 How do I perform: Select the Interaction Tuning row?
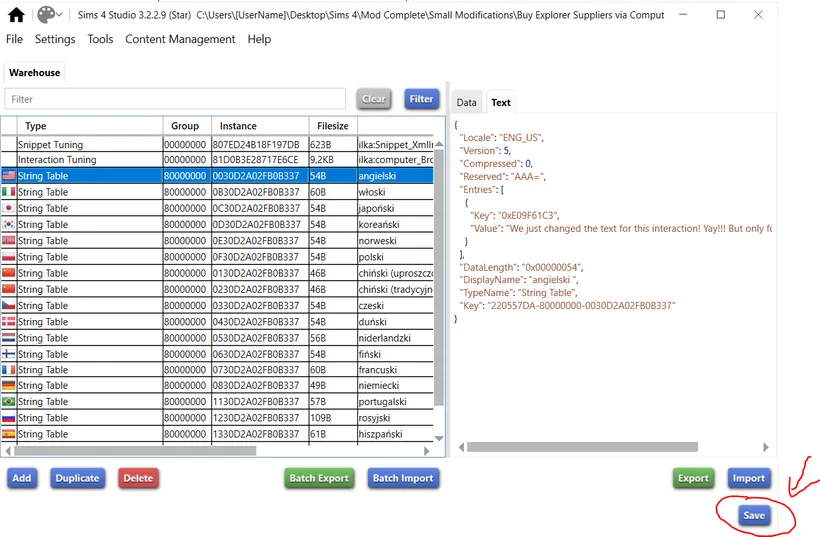57,160
